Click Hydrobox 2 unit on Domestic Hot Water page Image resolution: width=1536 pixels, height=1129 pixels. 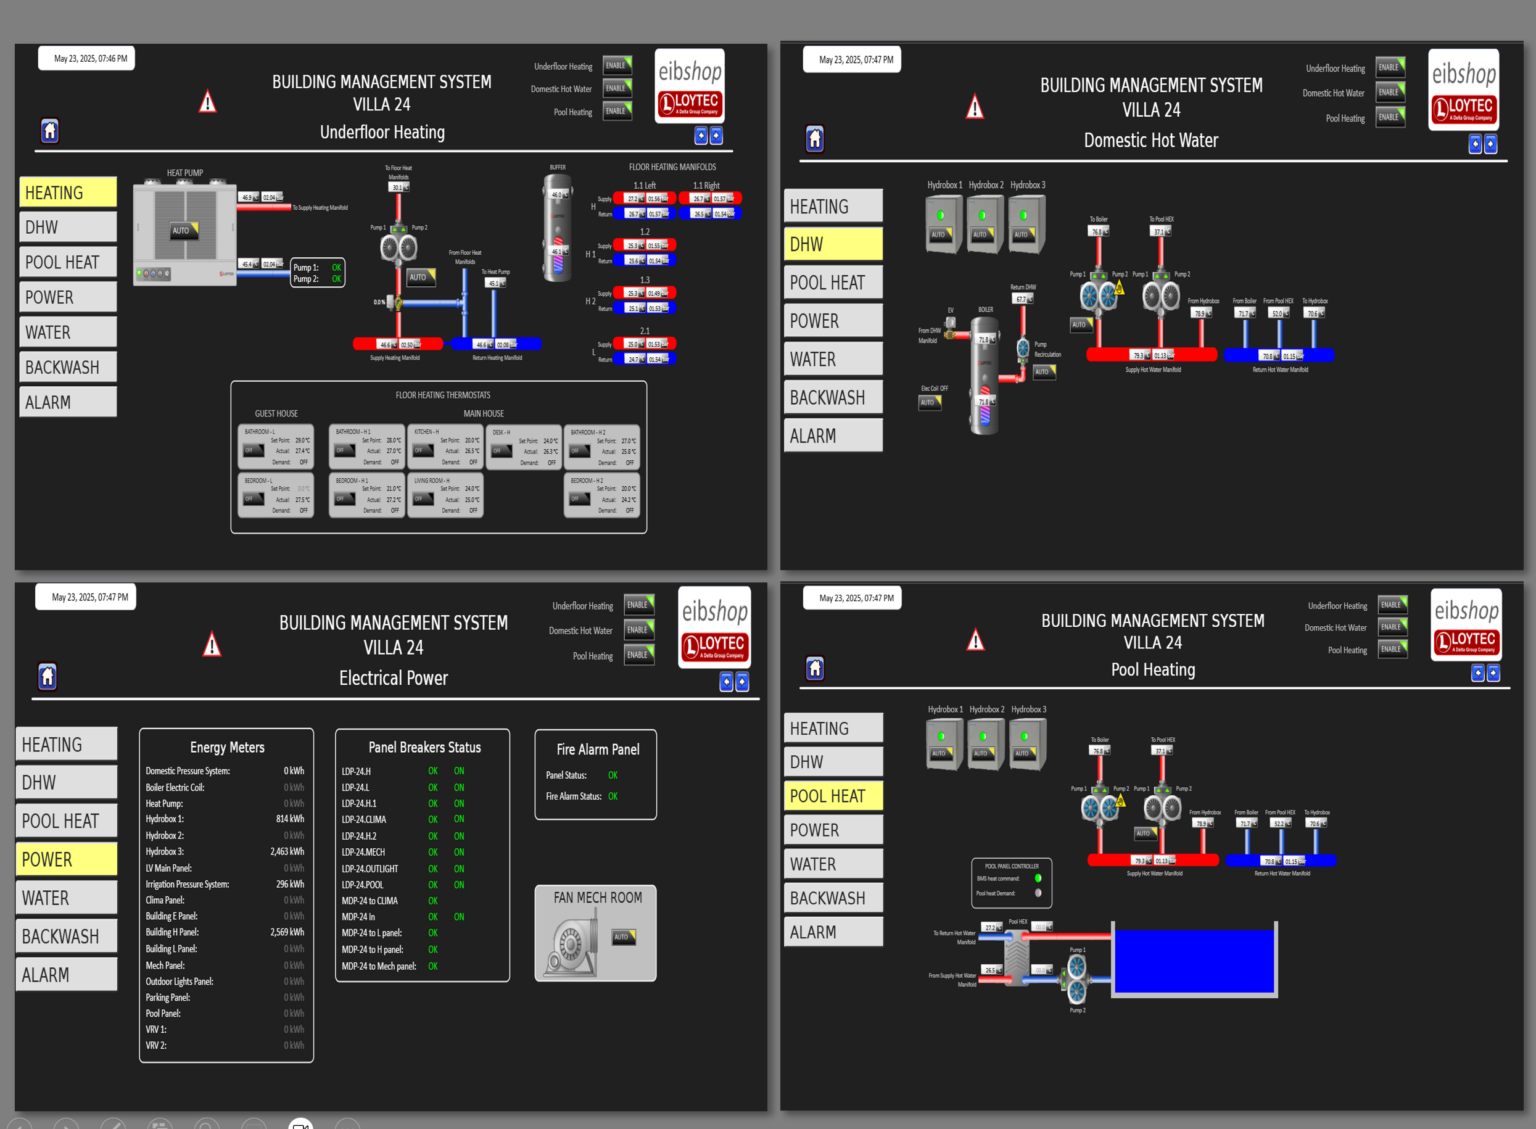click(984, 223)
